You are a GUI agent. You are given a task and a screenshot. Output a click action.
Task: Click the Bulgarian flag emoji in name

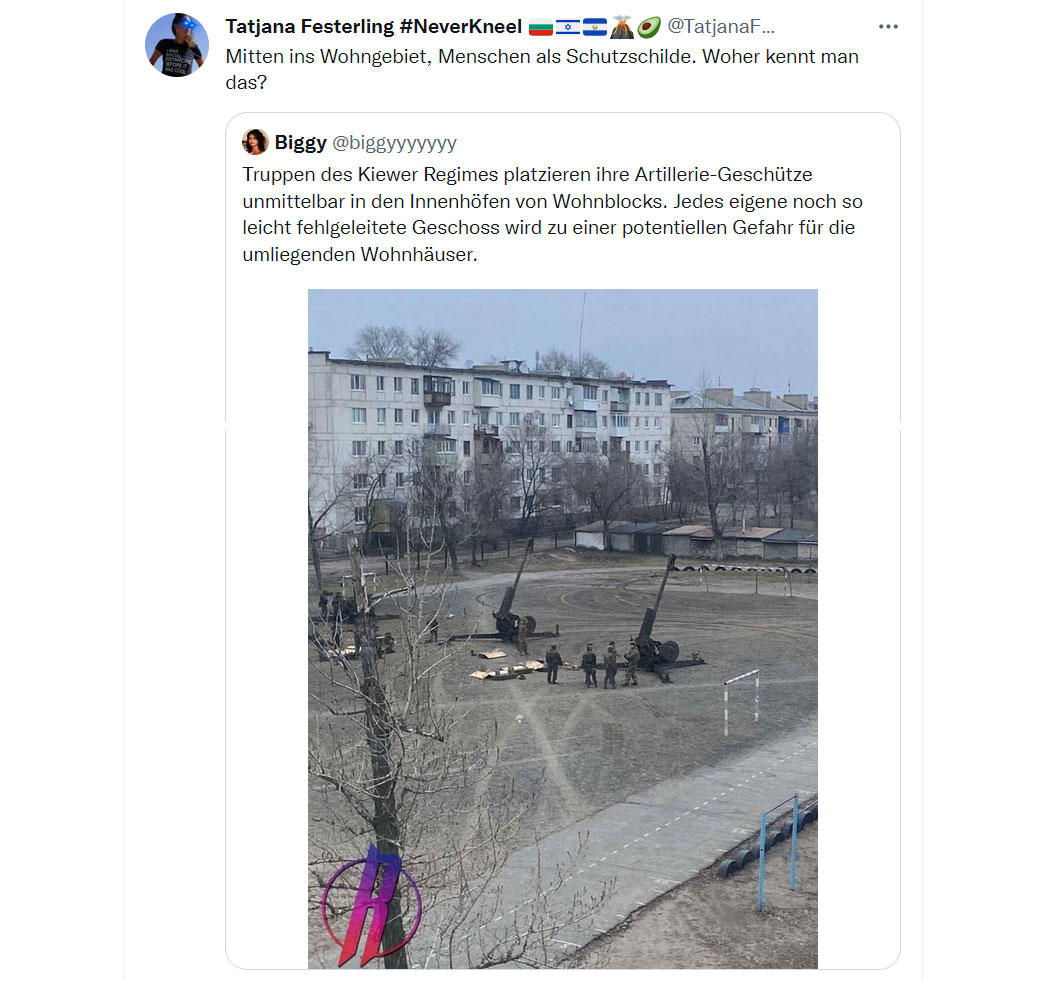540,27
